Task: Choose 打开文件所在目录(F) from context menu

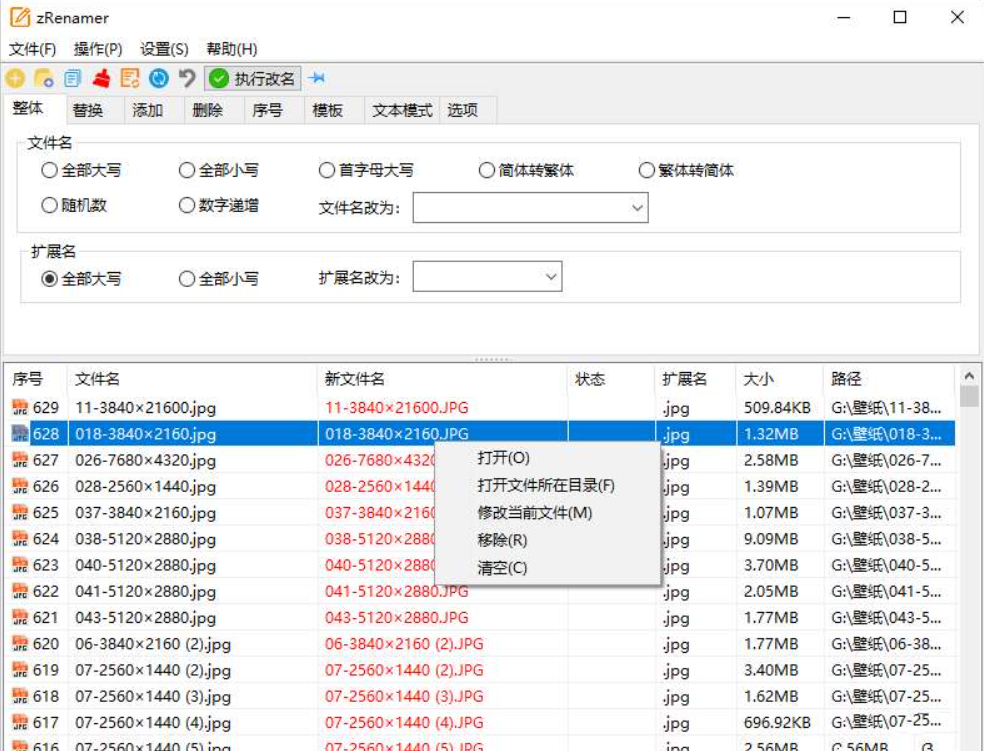Action: (546, 485)
